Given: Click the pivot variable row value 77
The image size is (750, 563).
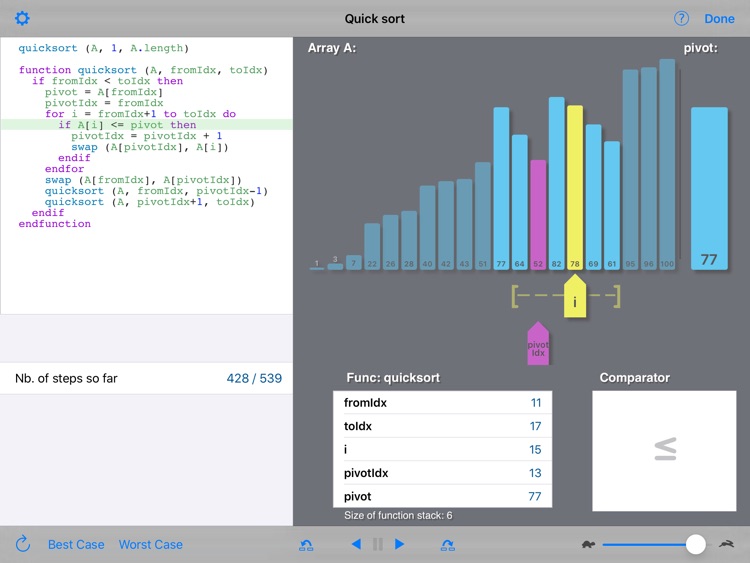Looking at the screenshot, I should [x=534, y=497].
